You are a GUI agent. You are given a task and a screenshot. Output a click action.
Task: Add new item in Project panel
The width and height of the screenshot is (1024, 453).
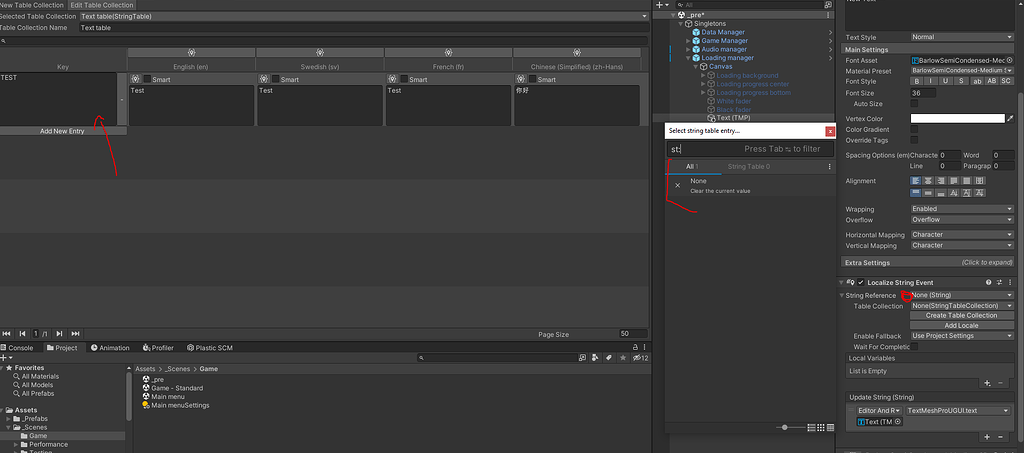click(x=5, y=358)
